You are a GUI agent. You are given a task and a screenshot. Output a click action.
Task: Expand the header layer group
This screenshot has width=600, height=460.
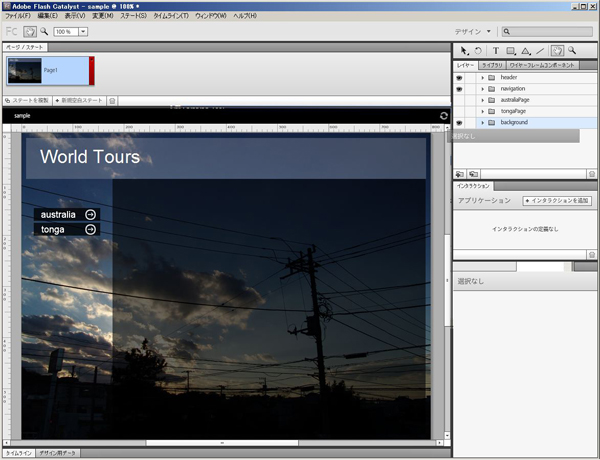[483, 78]
